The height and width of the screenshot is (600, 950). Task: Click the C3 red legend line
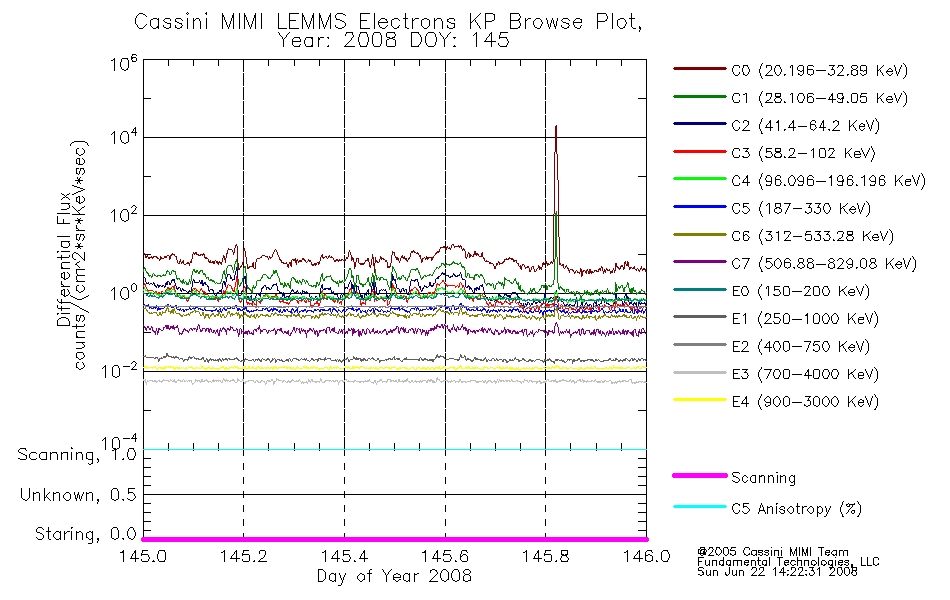700,152
